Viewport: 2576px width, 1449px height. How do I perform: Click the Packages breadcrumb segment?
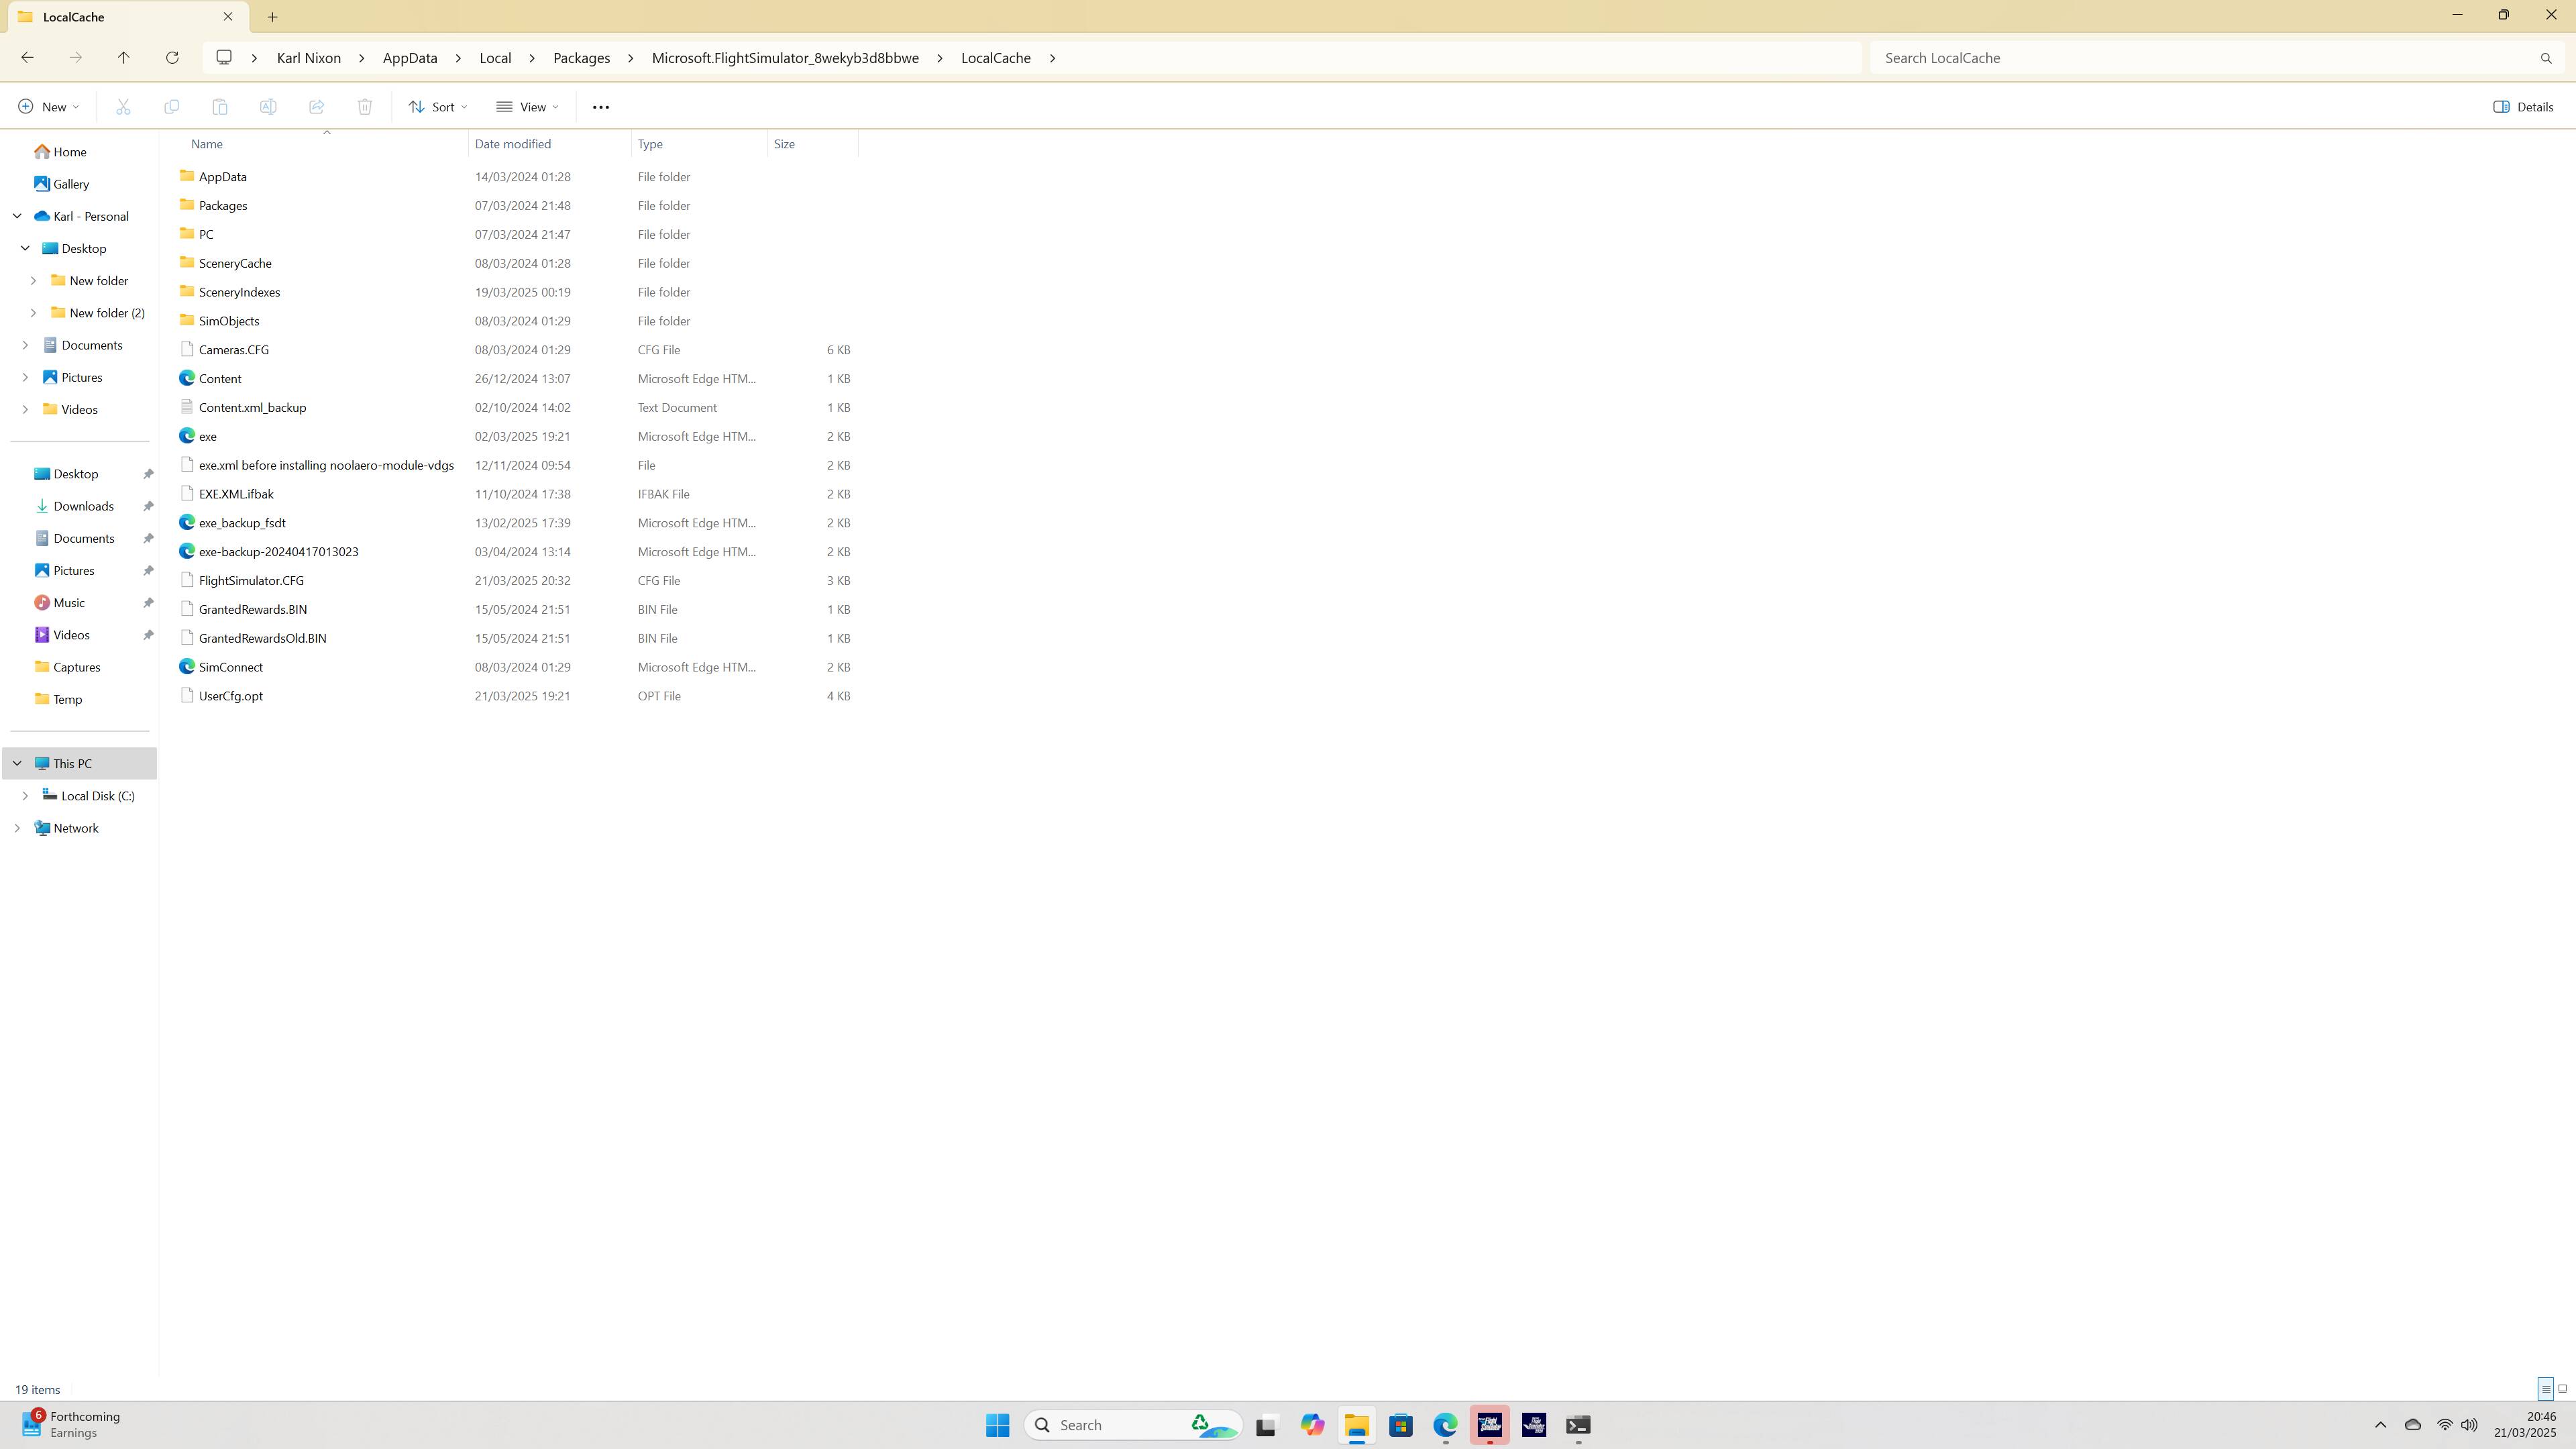tap(581, 58)
